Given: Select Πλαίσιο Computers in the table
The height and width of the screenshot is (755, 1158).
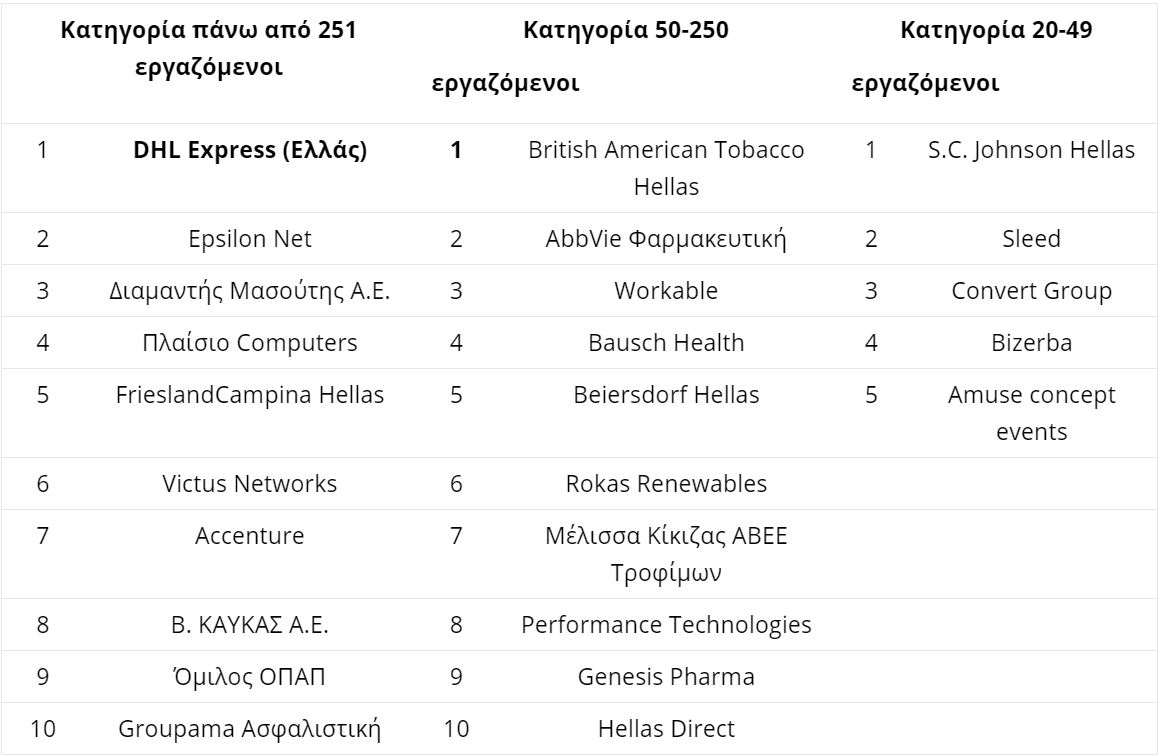Looking at the screenshot, I should click(x=250, y=343).
